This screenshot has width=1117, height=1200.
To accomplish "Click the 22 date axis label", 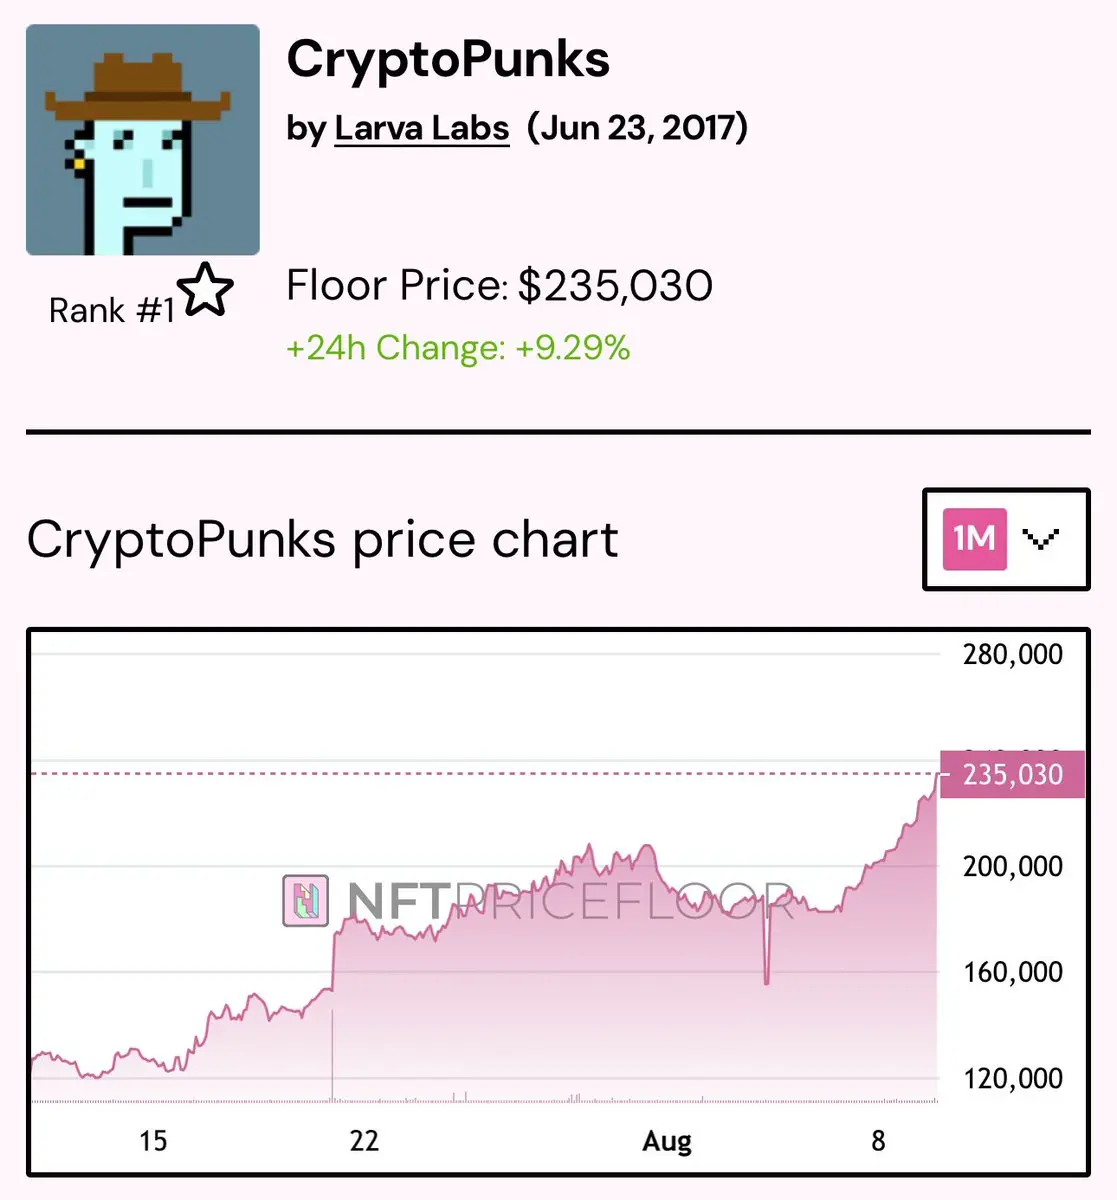I will tap(364, 1141).
